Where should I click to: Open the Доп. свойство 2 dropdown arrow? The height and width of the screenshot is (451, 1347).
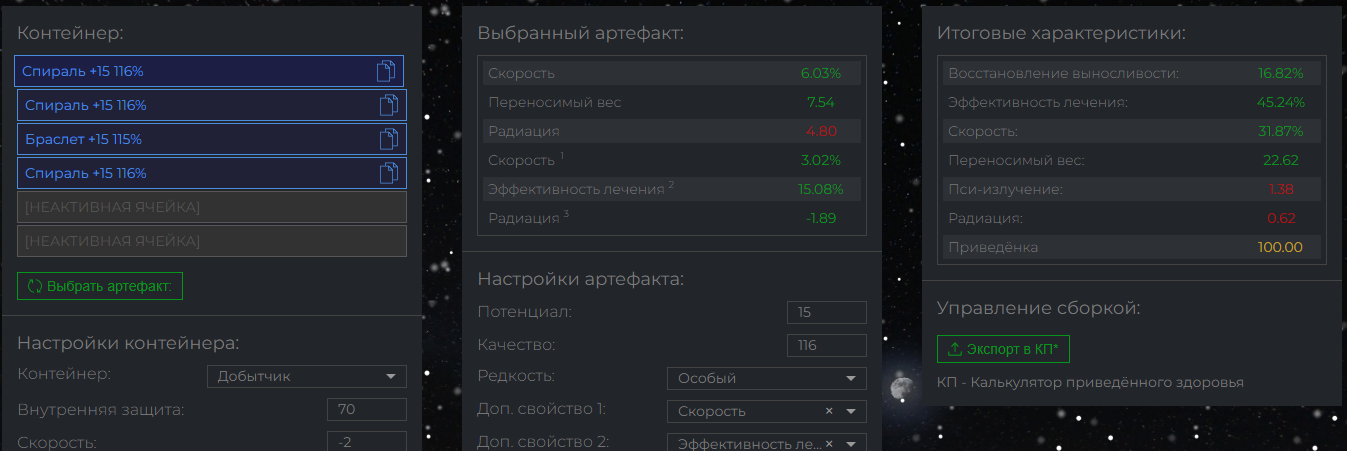tap(851, 443)
